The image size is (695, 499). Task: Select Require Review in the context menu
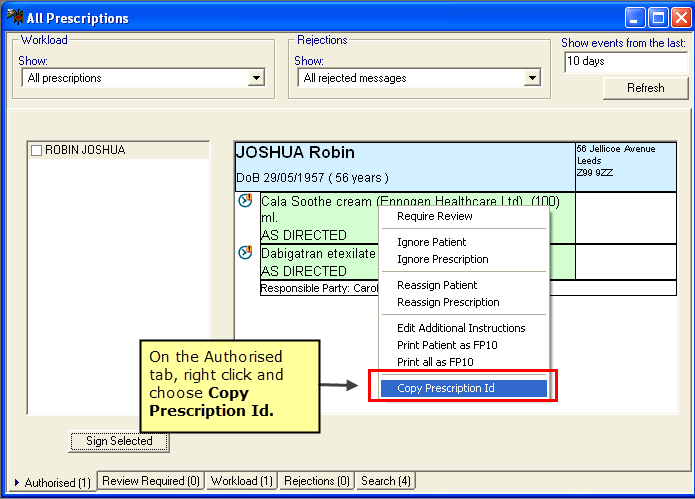point(435,216)
